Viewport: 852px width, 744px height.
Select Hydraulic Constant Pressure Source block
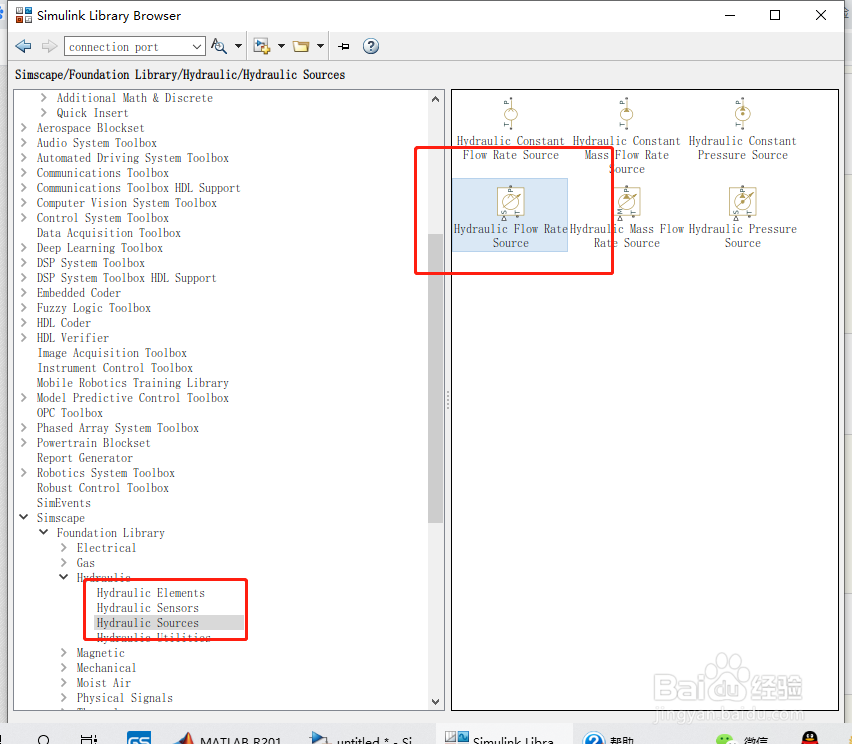742,129
